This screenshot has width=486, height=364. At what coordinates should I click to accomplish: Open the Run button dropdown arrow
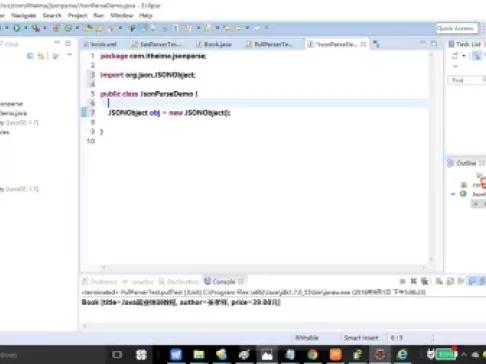[x=25, y=28]
